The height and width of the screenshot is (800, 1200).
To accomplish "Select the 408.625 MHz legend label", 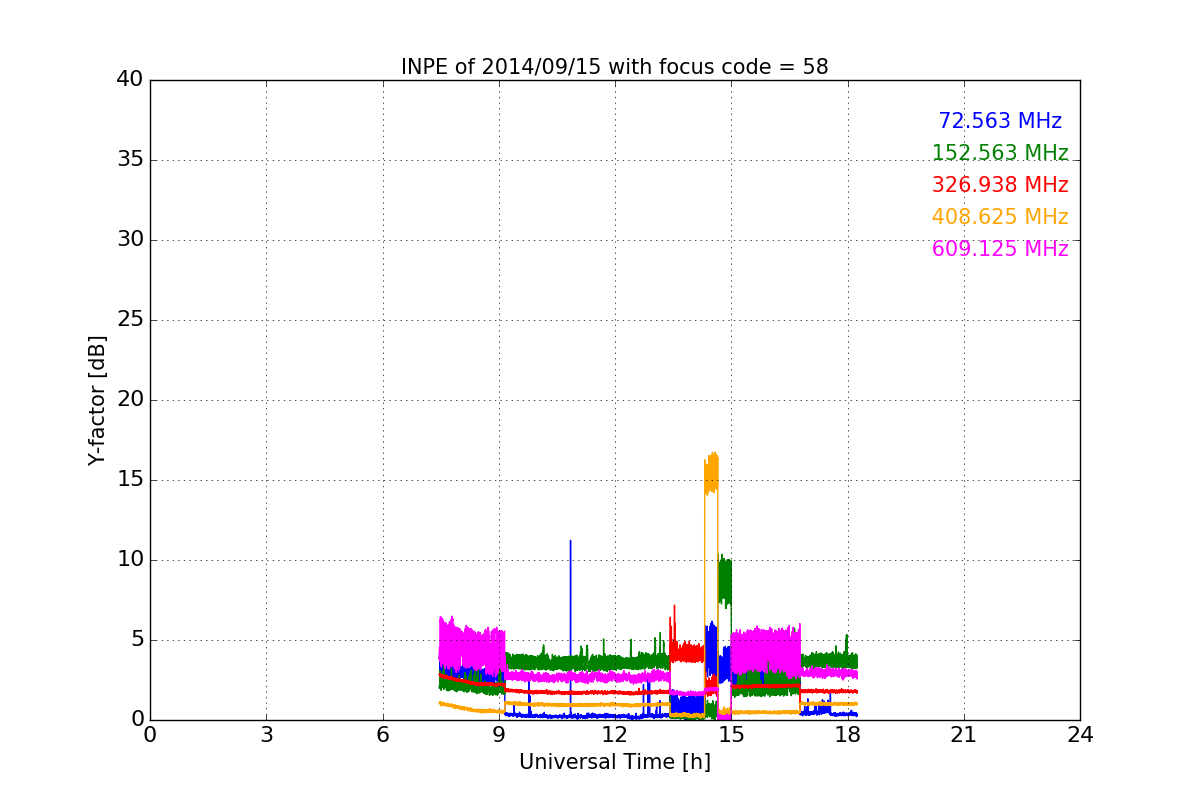I will [x=1000, y=217].
